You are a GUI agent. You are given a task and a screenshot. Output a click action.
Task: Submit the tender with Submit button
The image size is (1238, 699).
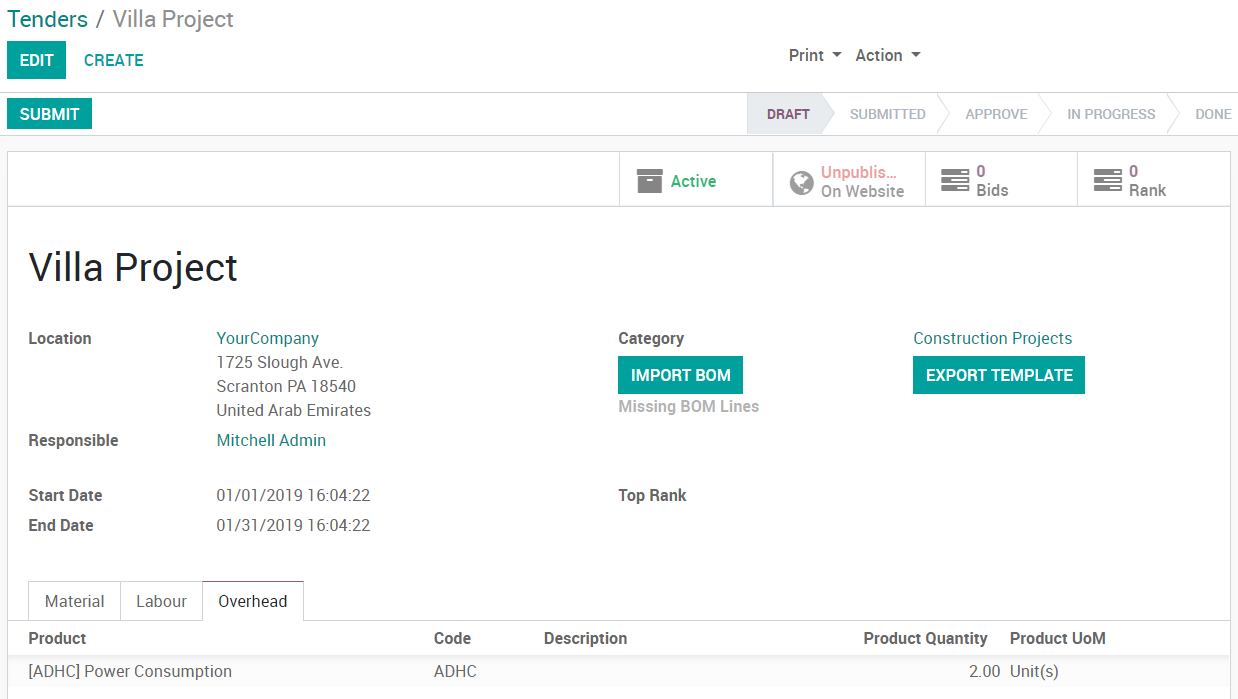tap(49, 114)
